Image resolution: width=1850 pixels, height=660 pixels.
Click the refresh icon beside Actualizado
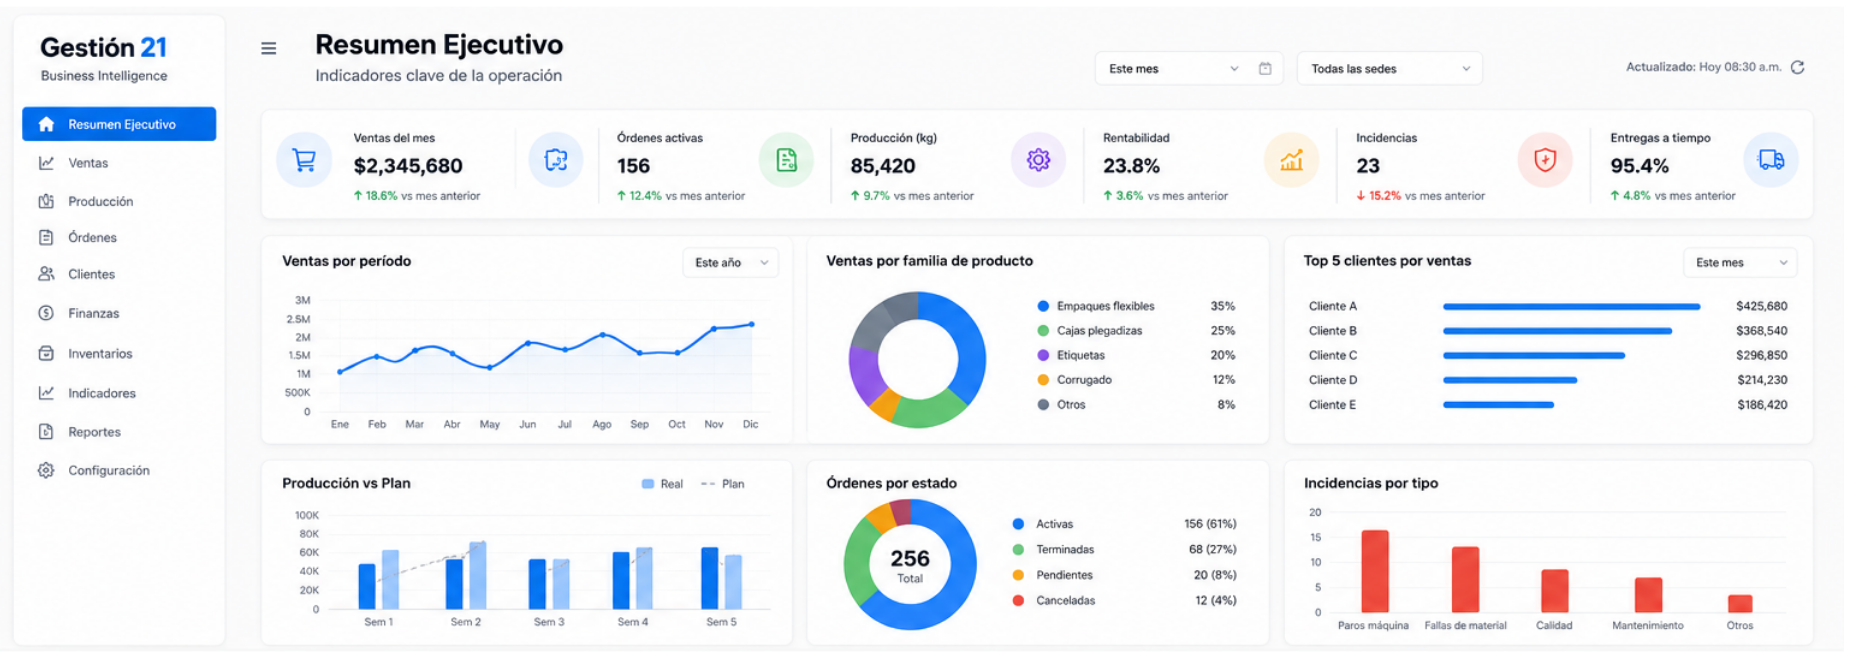[x=1797, y=67]
